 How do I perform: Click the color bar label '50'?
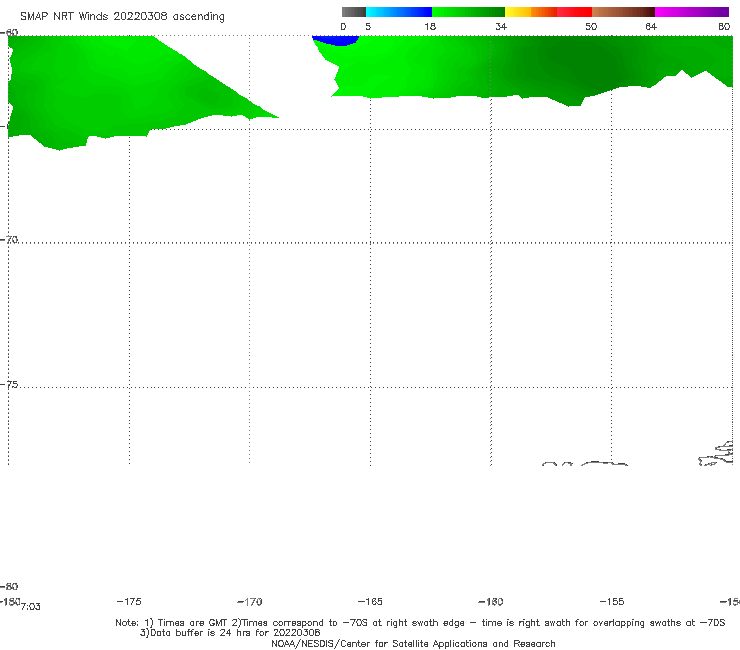pos(591,26)
